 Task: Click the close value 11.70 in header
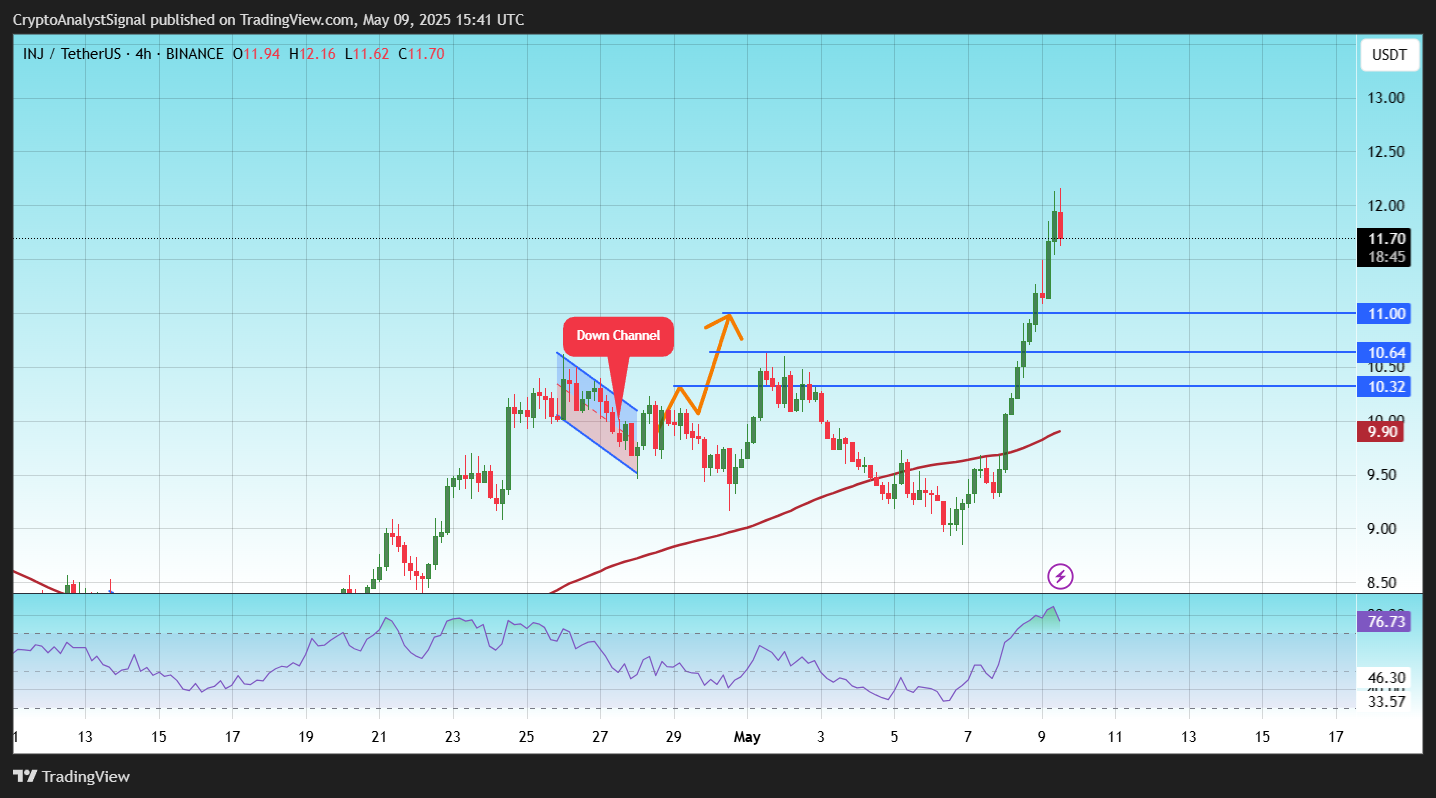426,54
